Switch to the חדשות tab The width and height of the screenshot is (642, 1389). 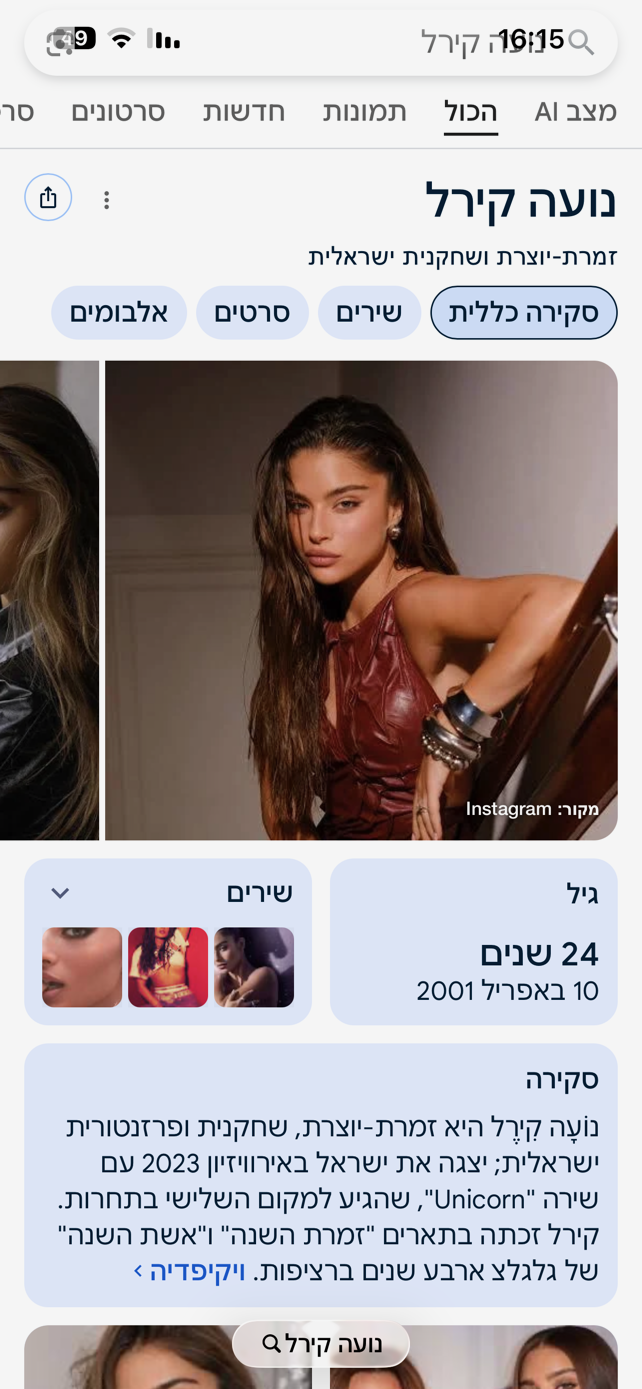point(244,111)
